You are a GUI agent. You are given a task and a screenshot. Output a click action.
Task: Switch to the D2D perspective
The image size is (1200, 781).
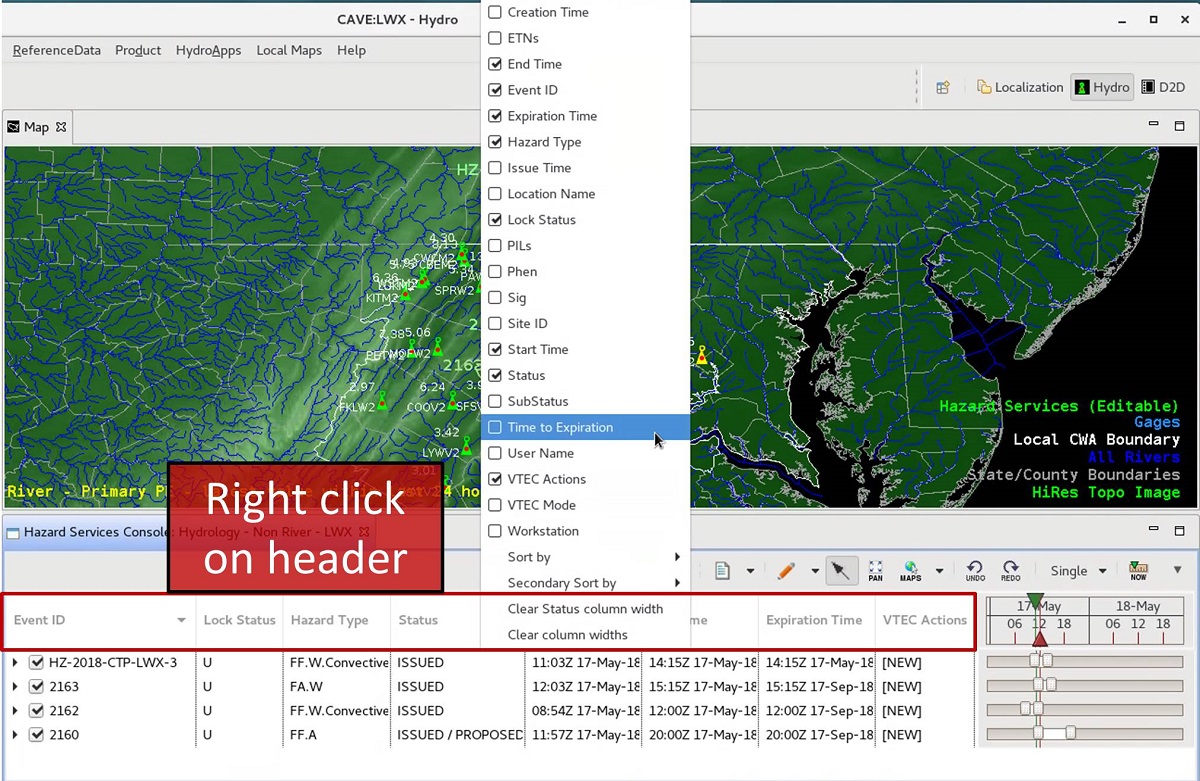[1163, 87]
